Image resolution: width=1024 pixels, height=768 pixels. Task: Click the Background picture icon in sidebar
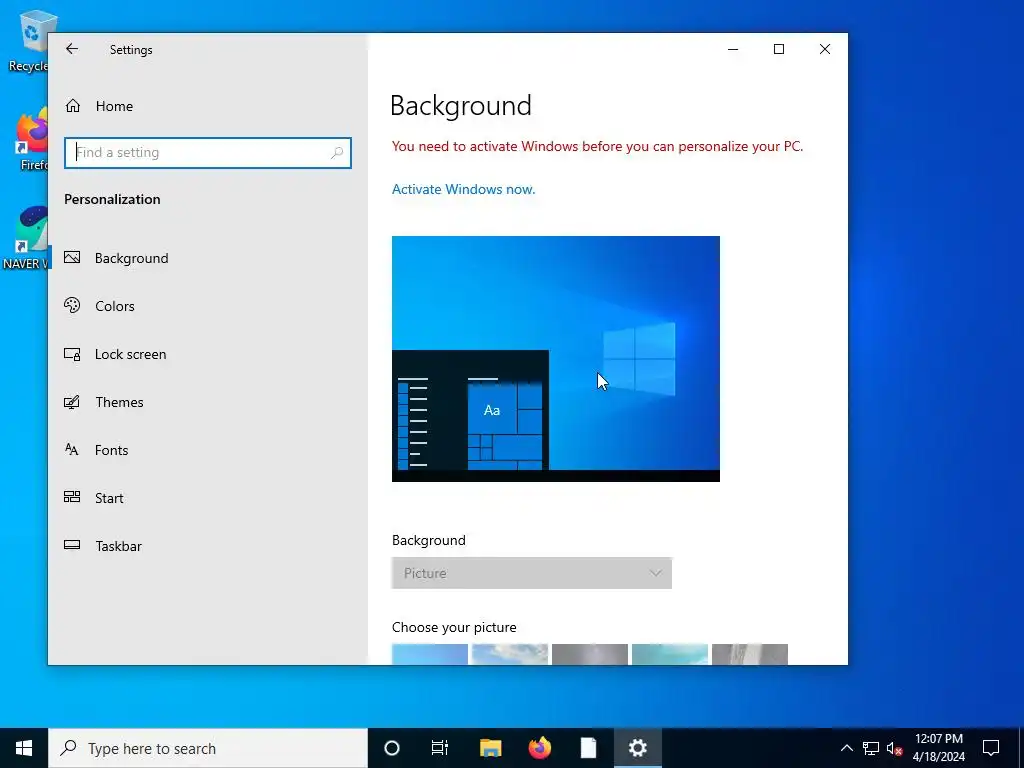[x=72, y=257]
